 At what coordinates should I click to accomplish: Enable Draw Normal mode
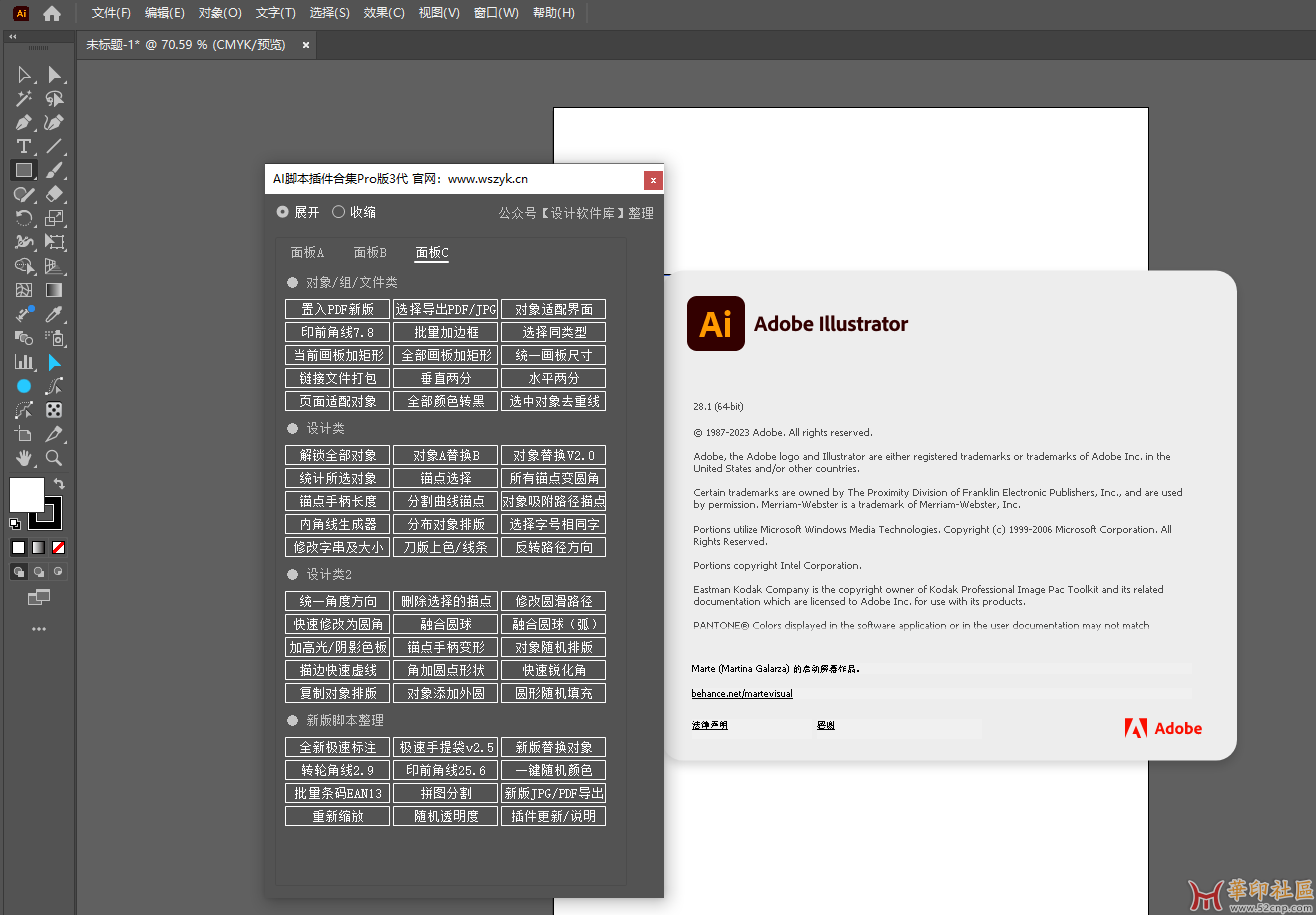19,572
